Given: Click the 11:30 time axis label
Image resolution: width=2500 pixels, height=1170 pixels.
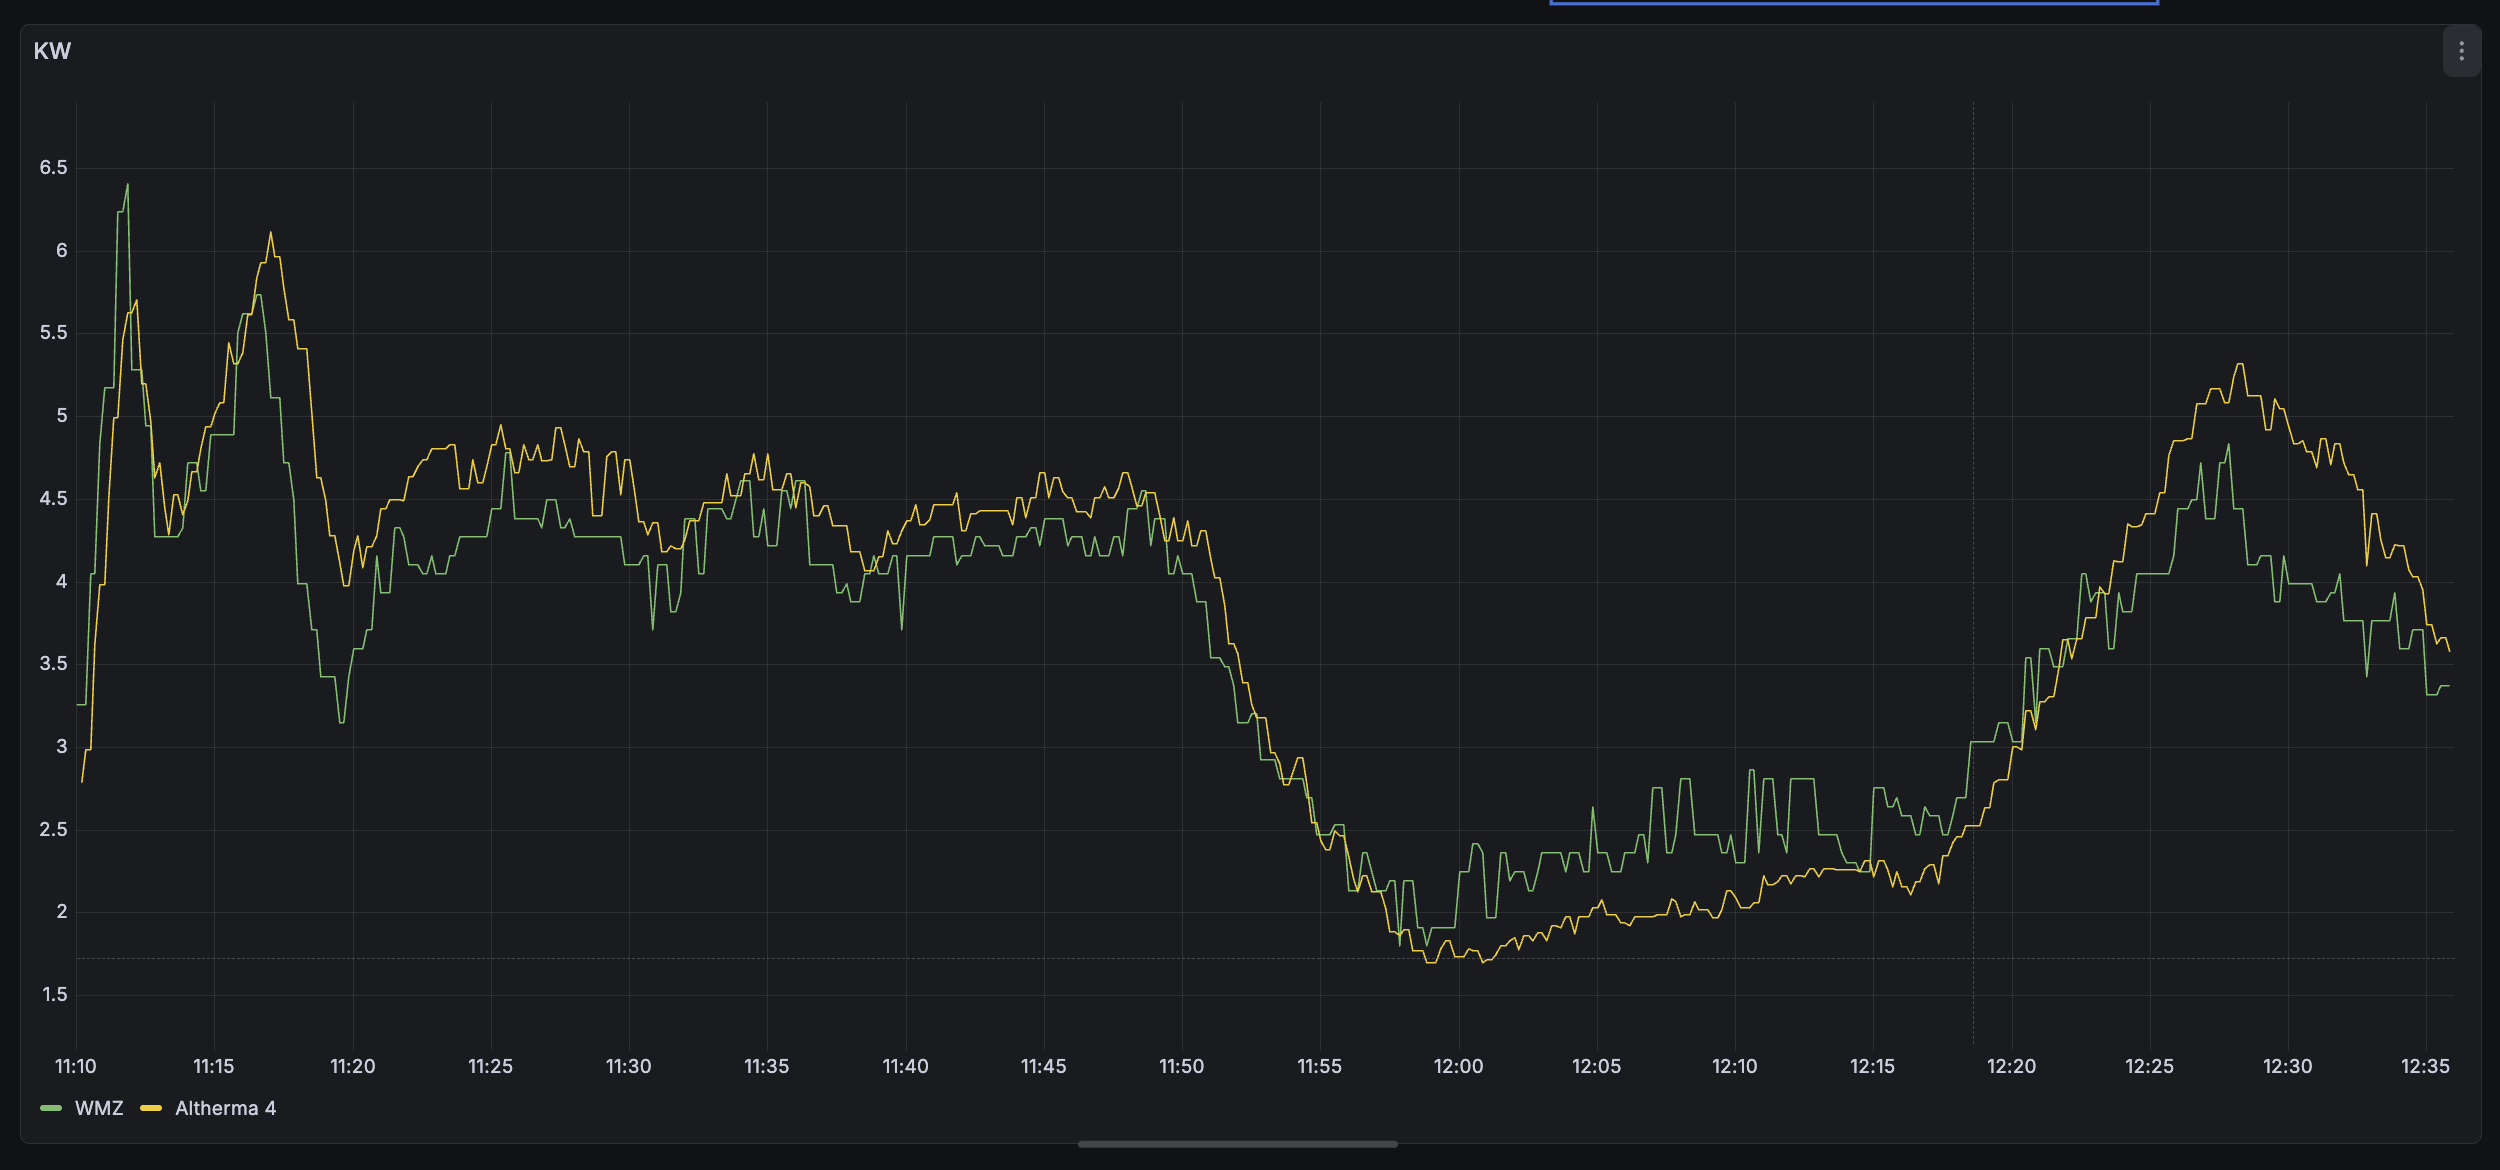Looking at the screenshot, I should (629, 1066).
